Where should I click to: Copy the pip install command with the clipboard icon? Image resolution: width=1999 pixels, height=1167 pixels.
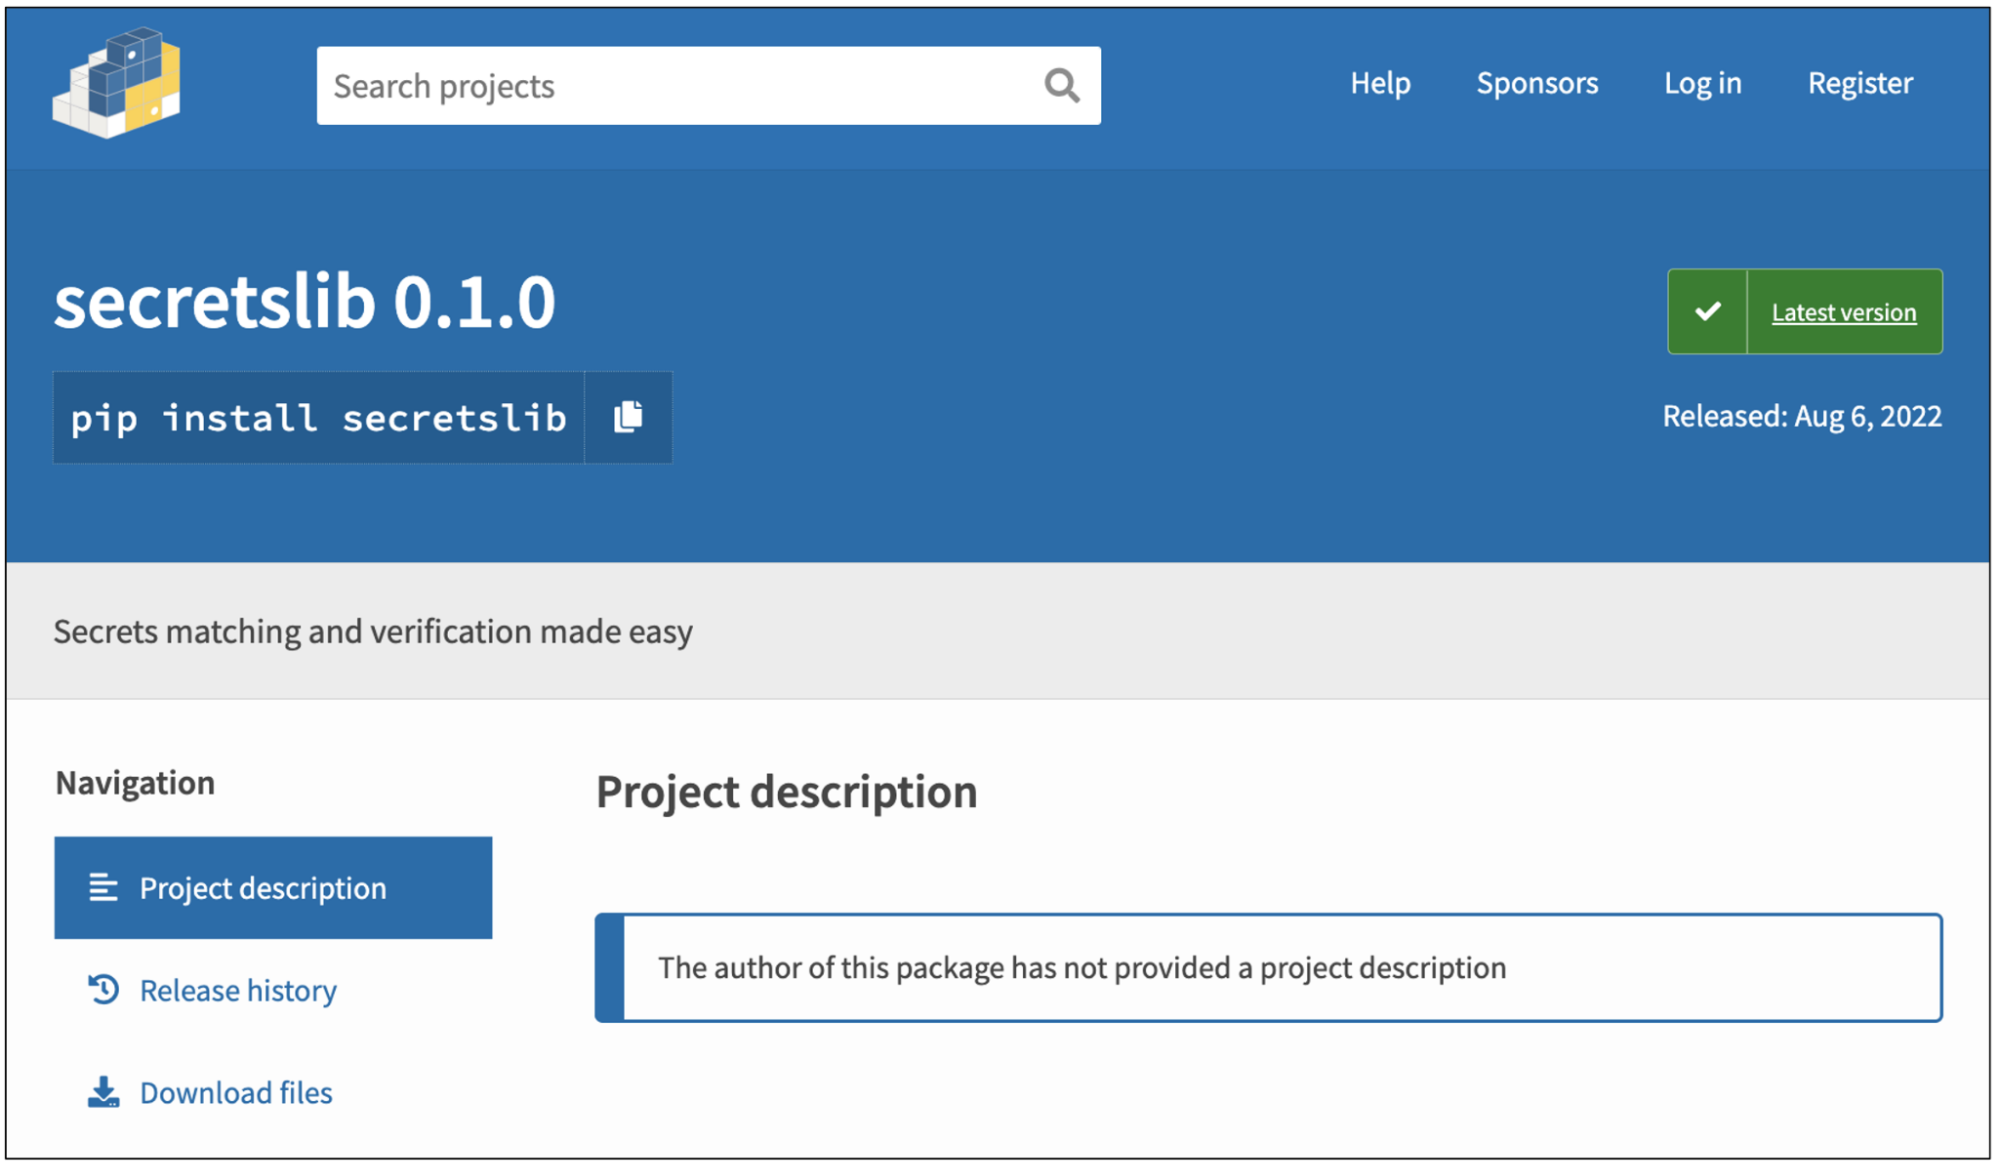[628, 417]
